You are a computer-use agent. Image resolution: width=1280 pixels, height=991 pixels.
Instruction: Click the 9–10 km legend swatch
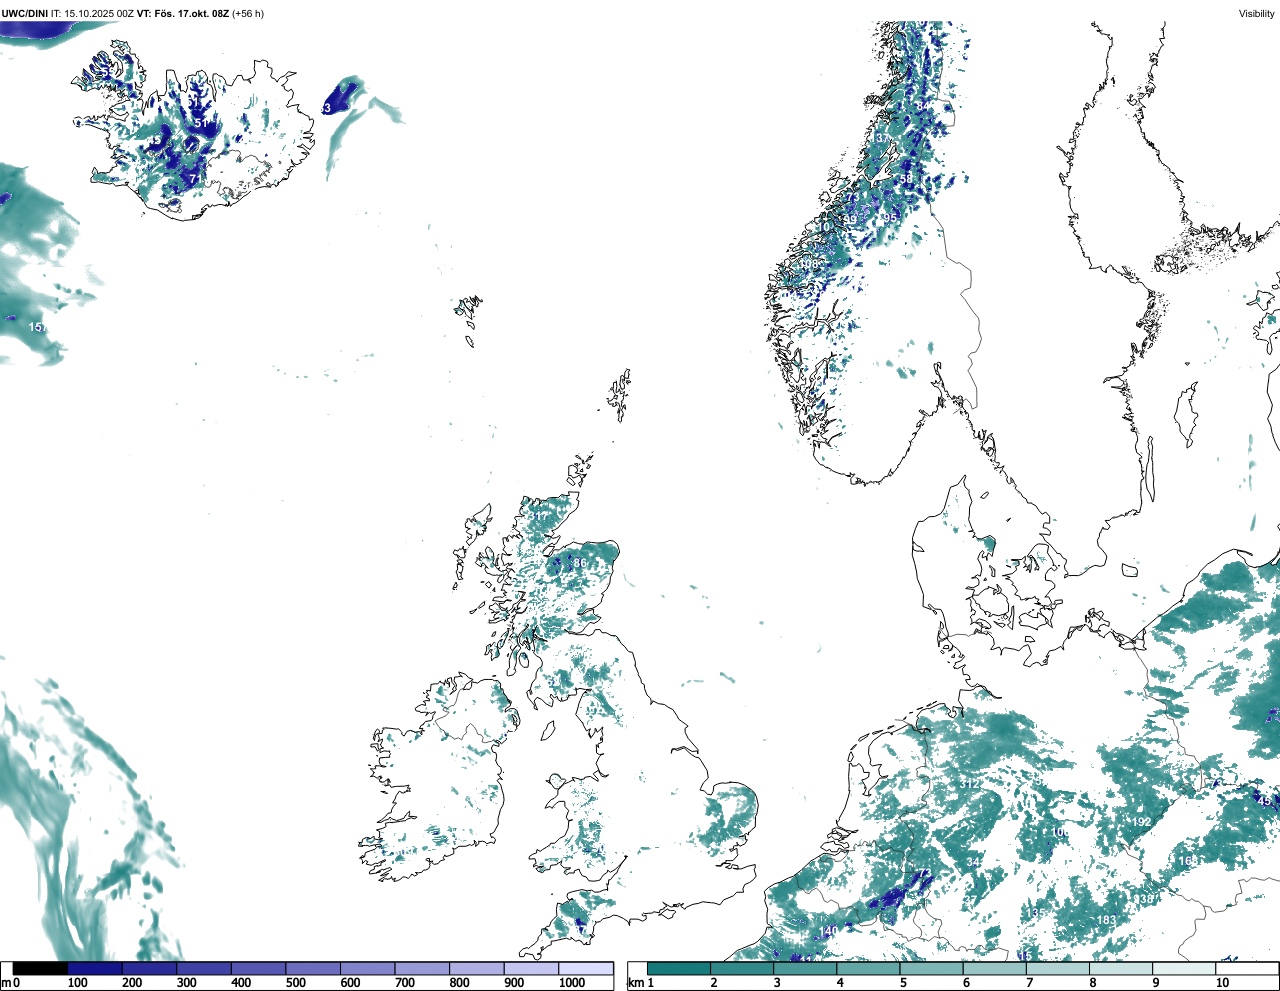1184,968
